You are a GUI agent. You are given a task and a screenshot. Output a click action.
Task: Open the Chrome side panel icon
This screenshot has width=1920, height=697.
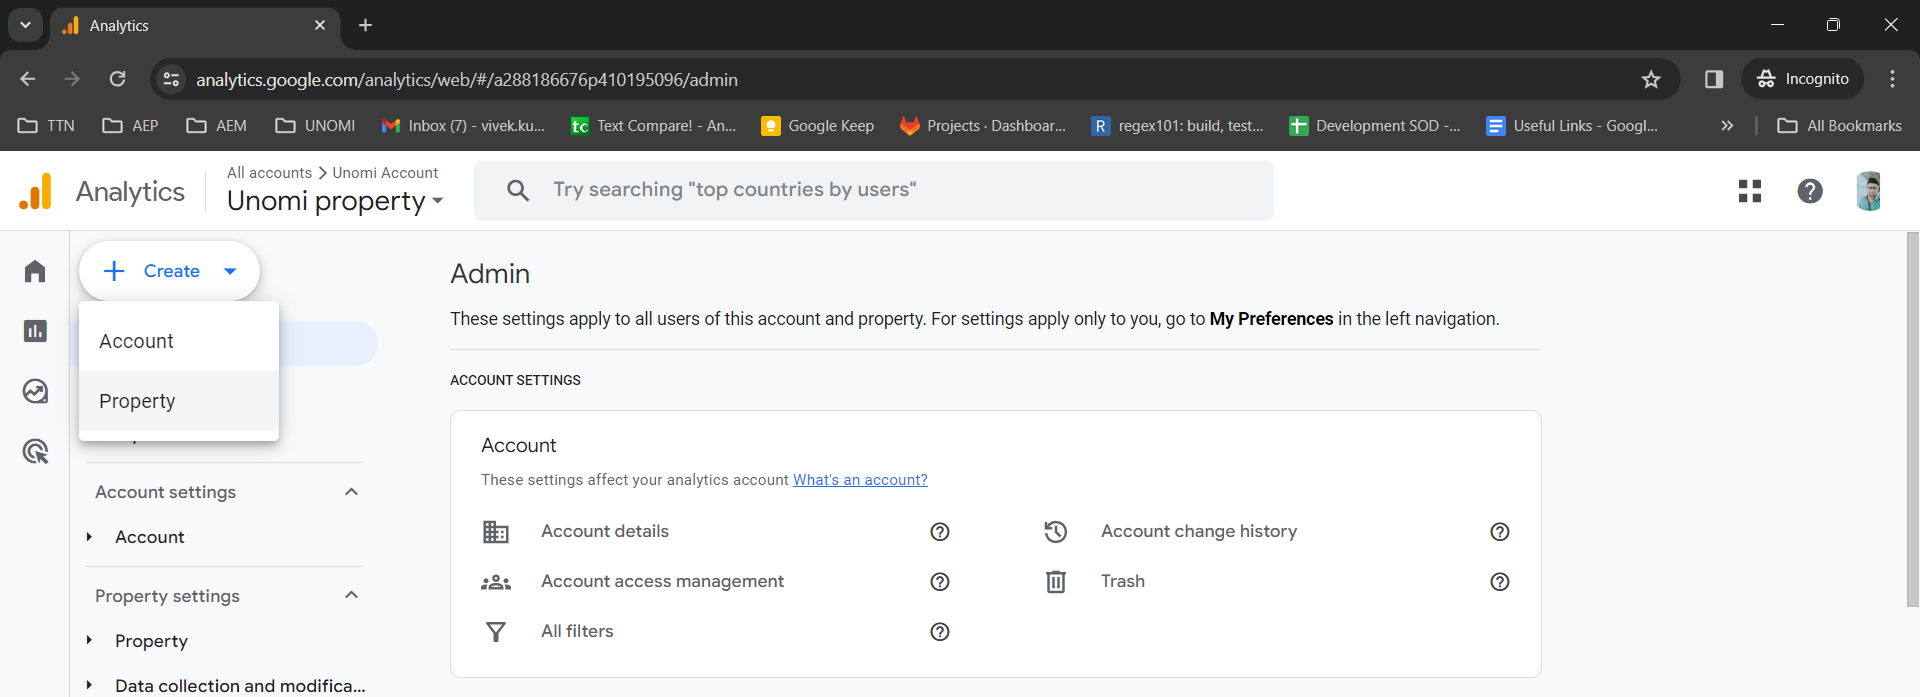(1714, 79)
